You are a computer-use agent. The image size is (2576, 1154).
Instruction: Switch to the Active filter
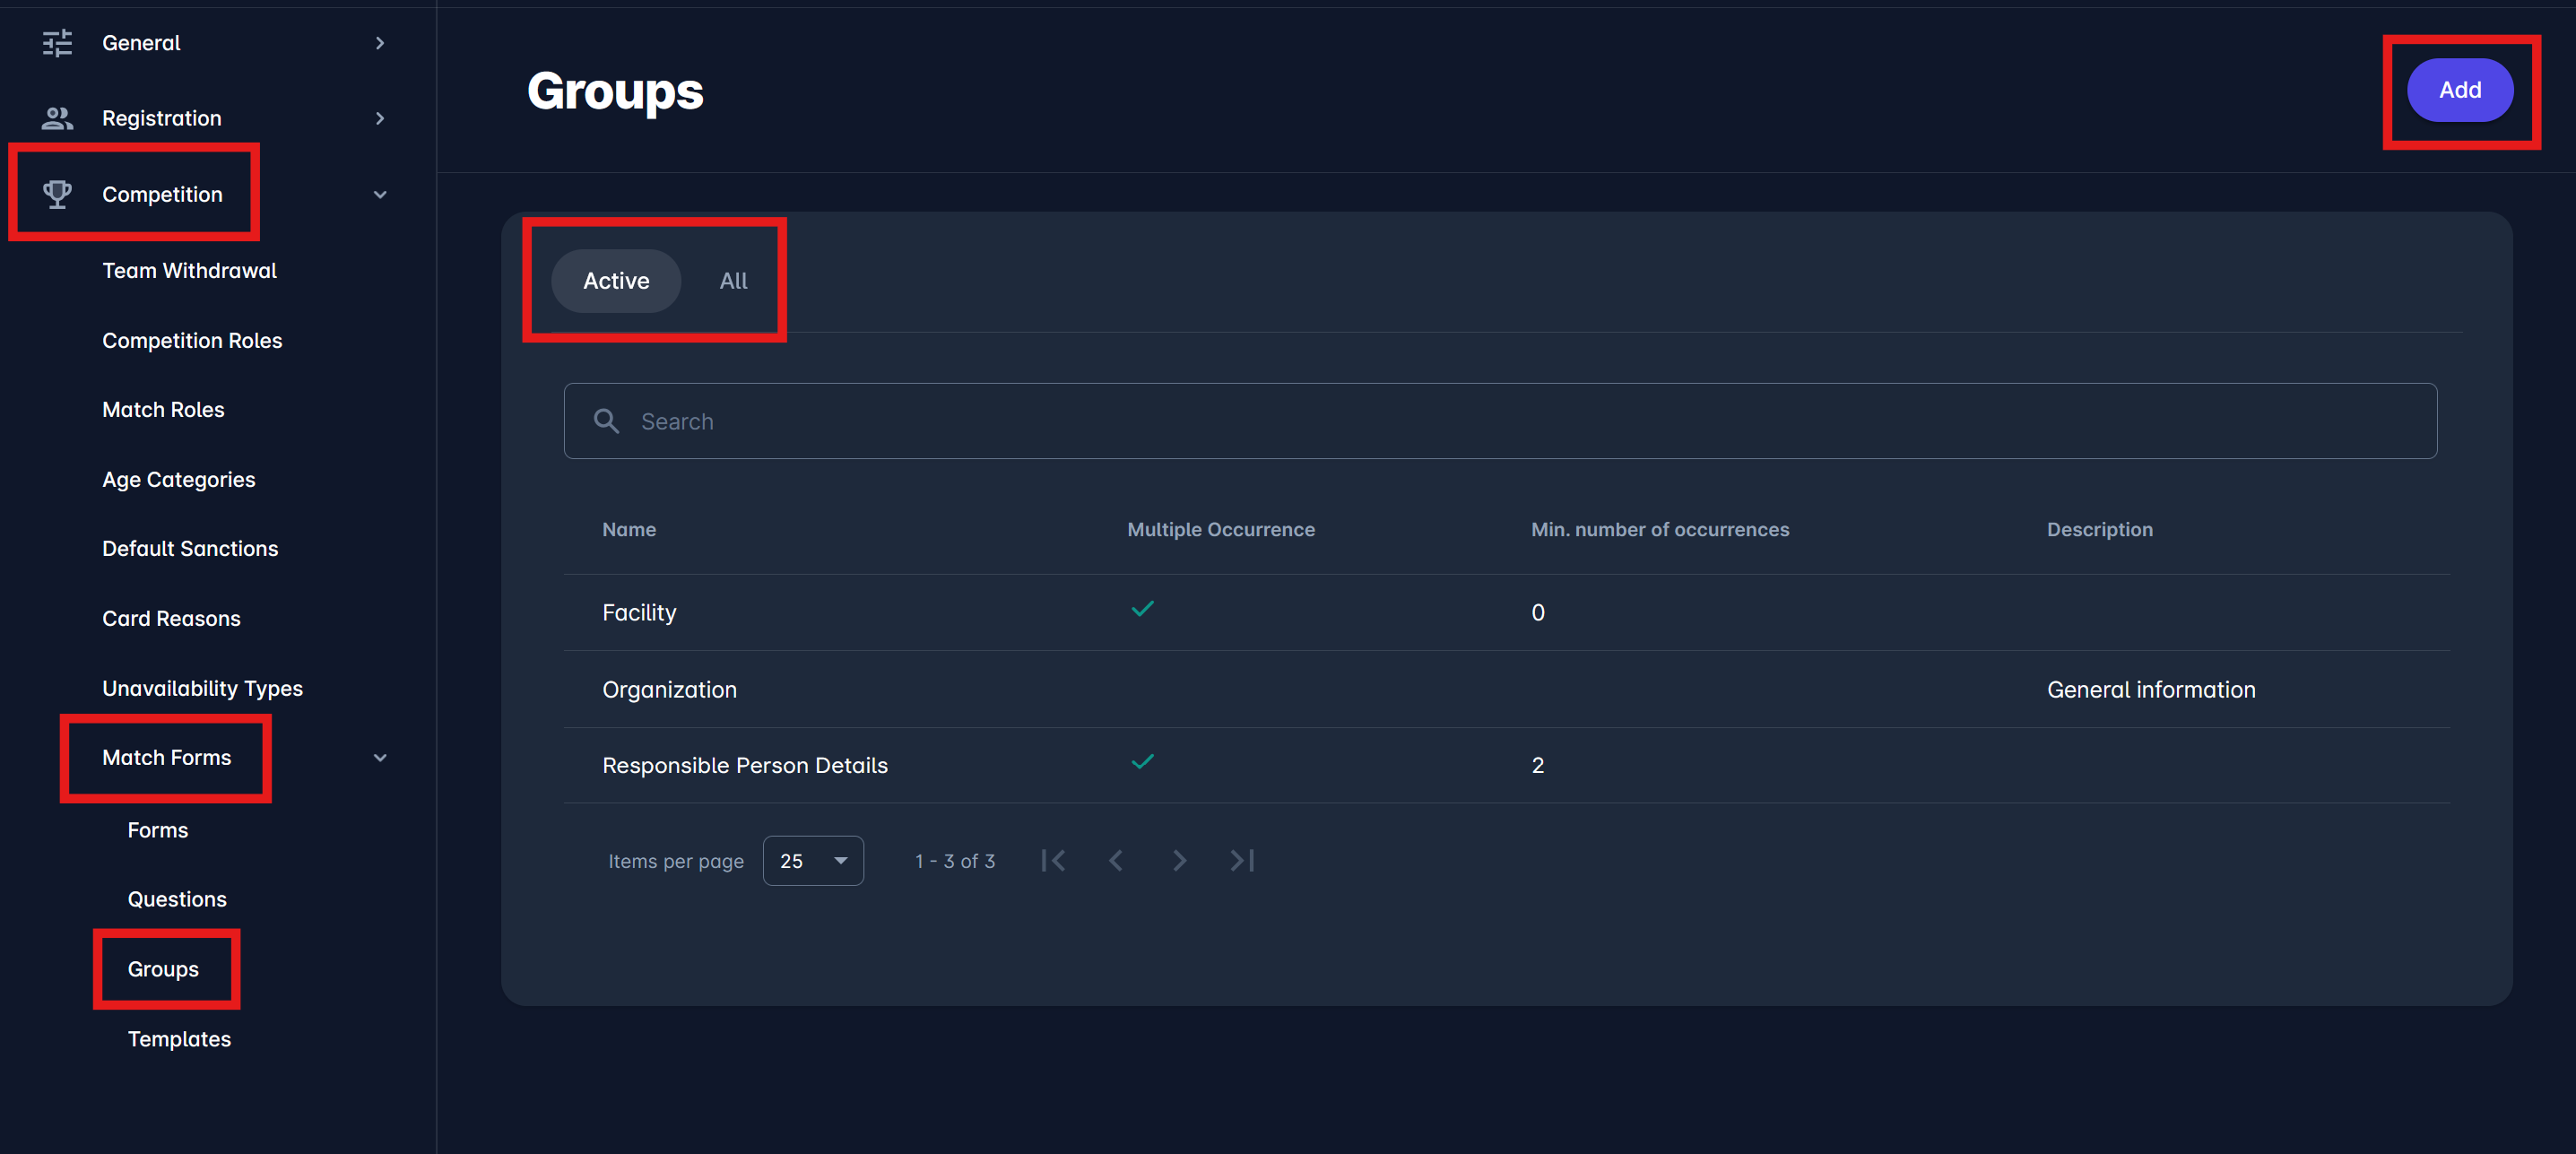616,281
